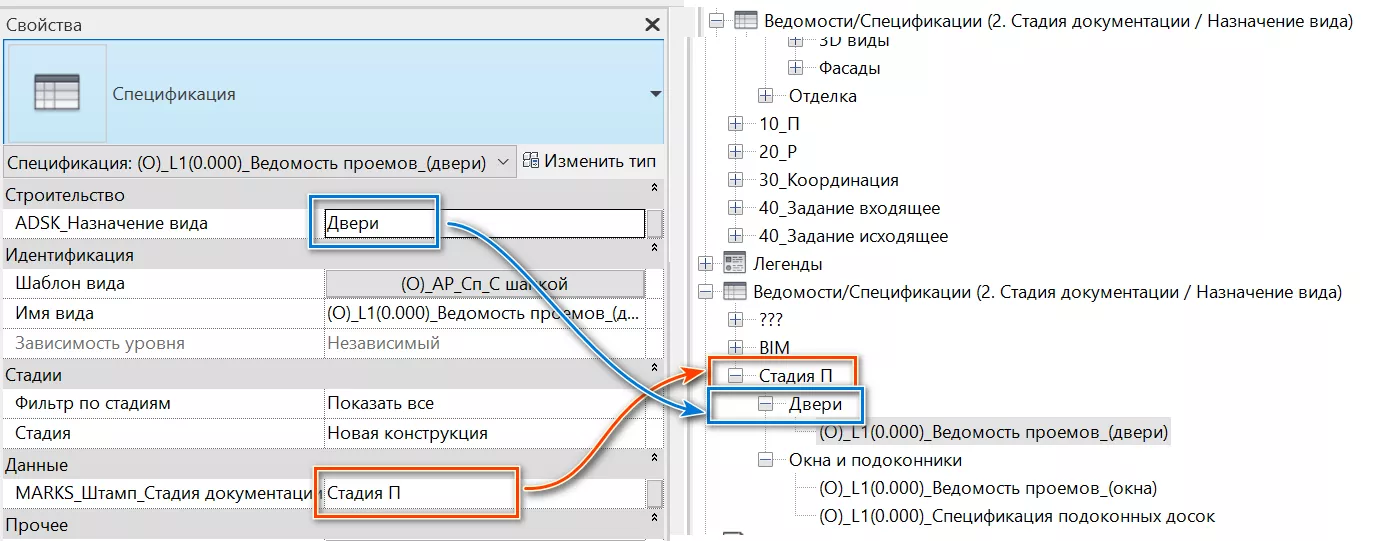Viewport: 1375px width, 541px height.
Task: Edit the ADSK_Назначение вида field value
Action: click(484, 223)
